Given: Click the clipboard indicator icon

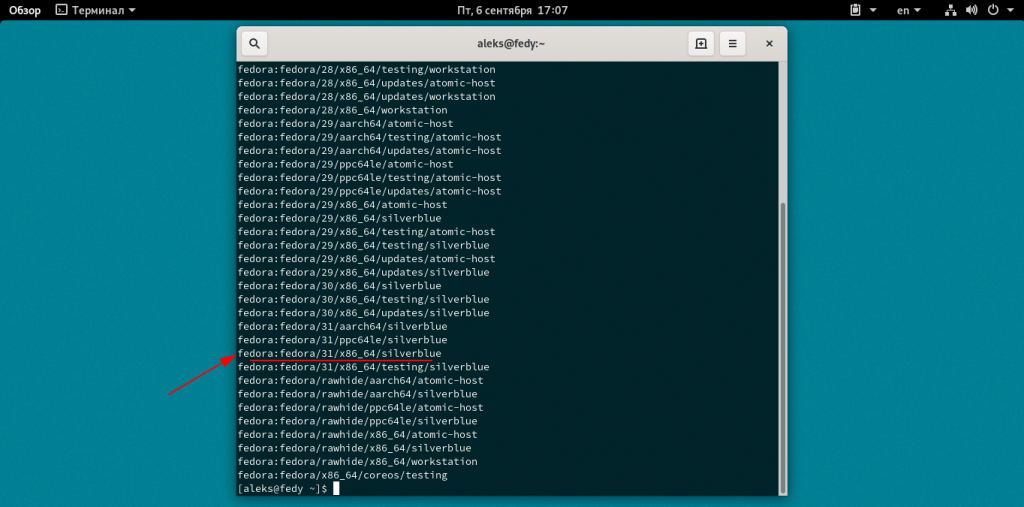Looking at the screenshot, I should [856, 10].
